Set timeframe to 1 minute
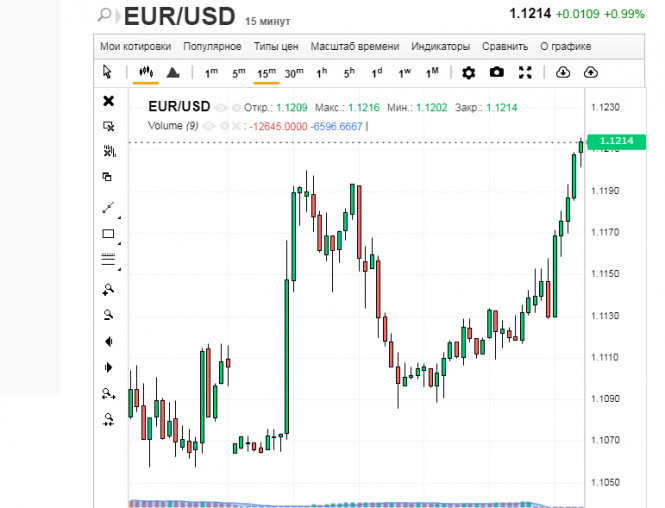This screenshot has height=508, width=665. [211, 73]
